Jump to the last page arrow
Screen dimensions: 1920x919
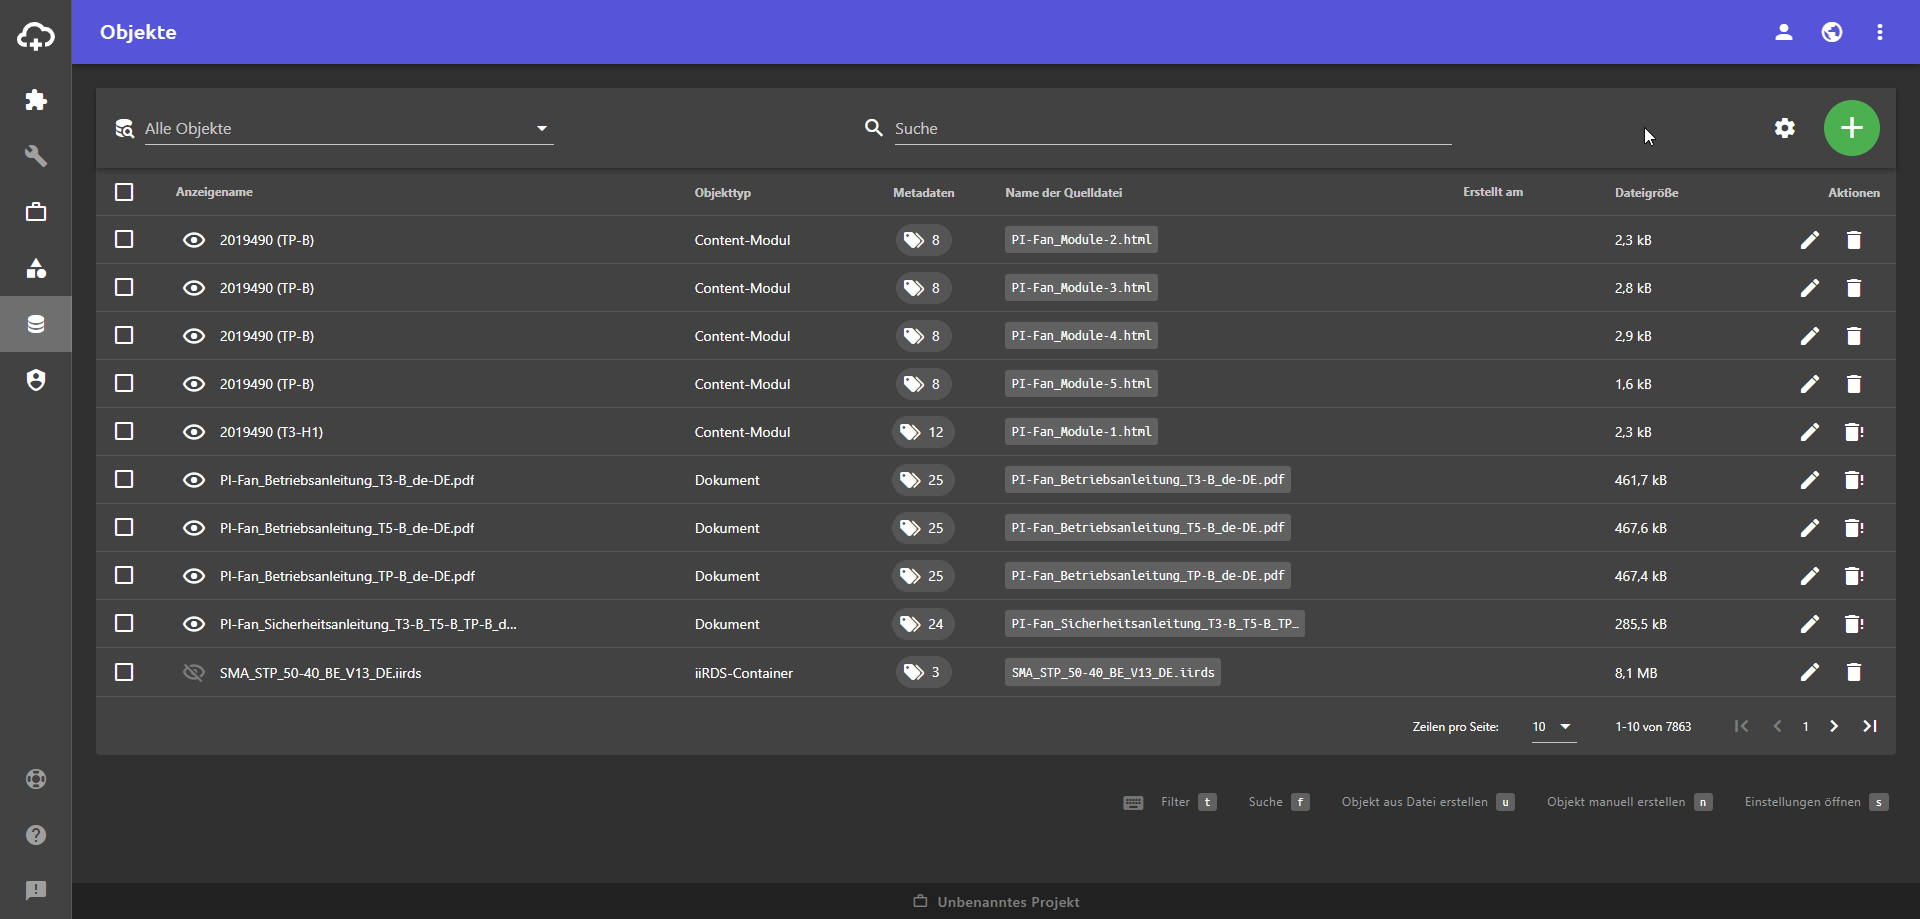coord(1870,726)
